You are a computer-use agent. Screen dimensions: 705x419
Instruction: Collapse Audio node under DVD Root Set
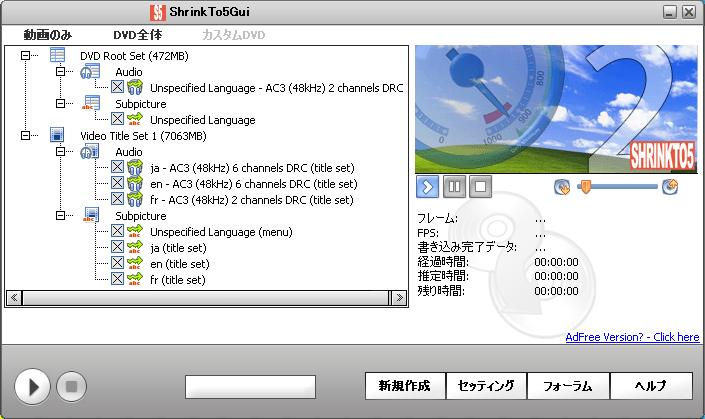click(x=60, y=71)
